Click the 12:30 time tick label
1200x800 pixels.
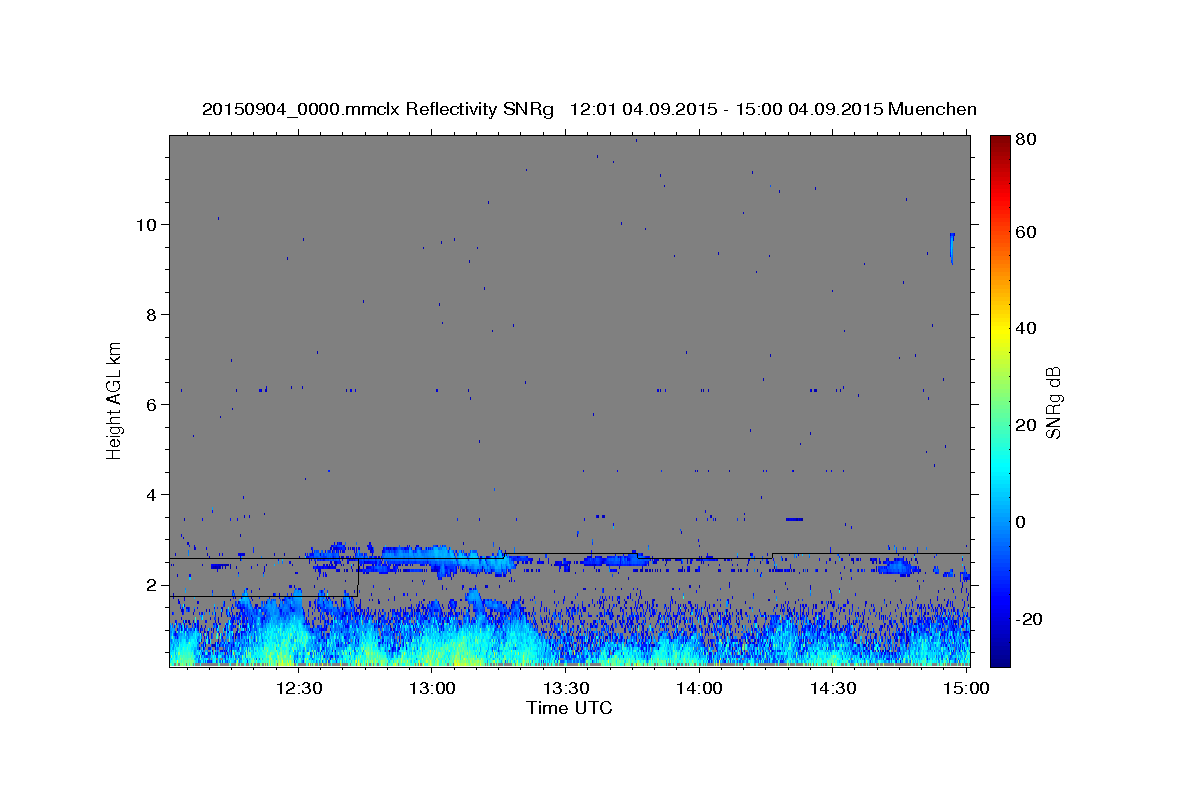pyautogui.click(x=299, y=688)
